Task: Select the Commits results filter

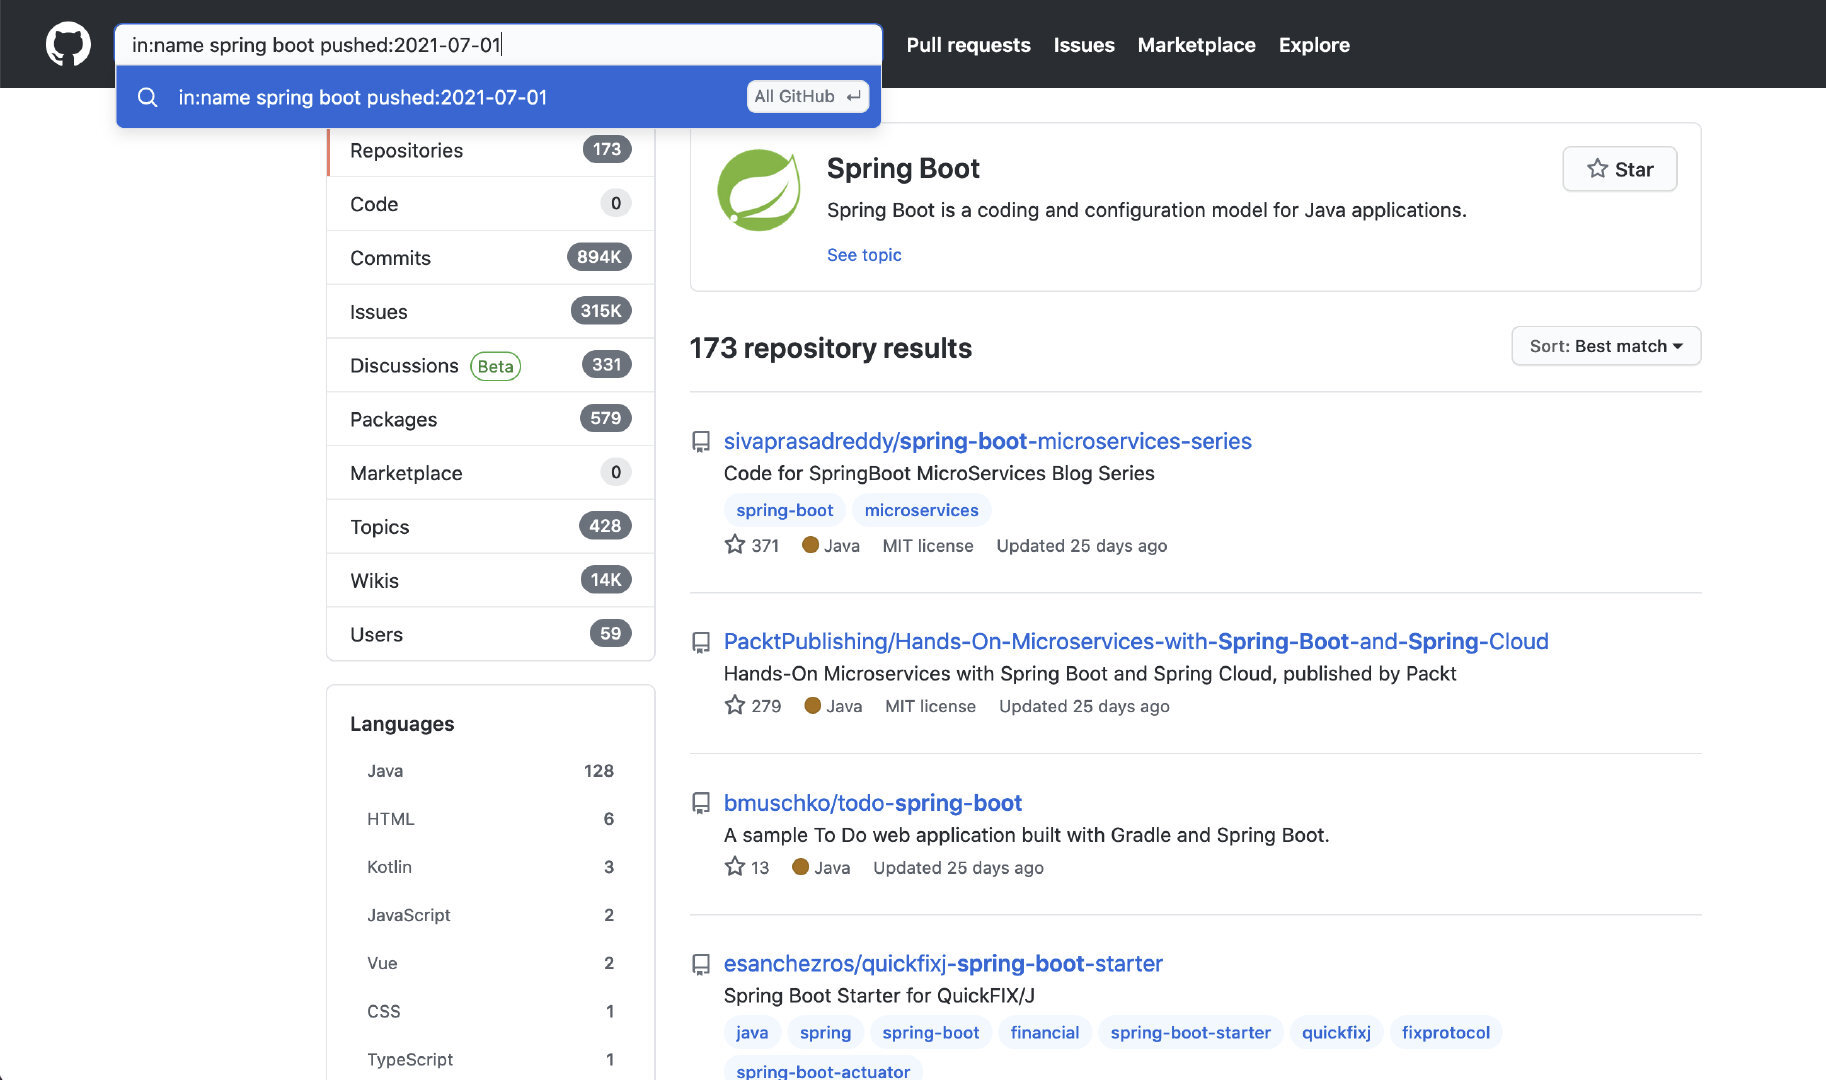Action: coord(491,258)
